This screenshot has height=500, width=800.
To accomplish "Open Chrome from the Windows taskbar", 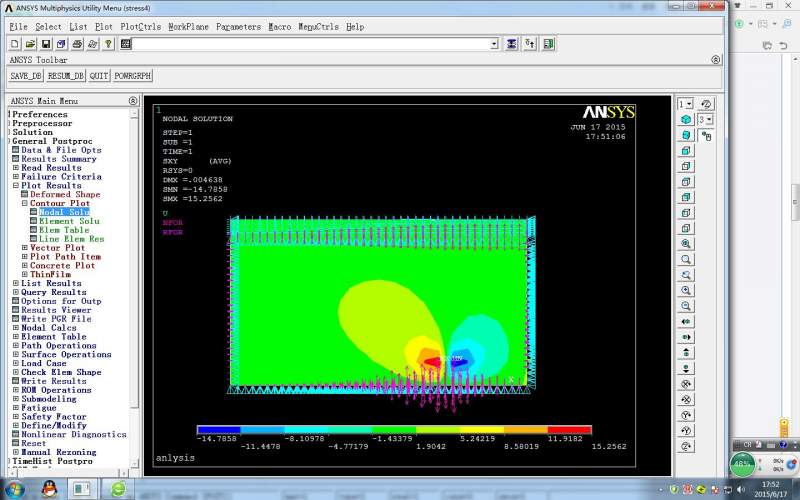I will pos(117,489).
